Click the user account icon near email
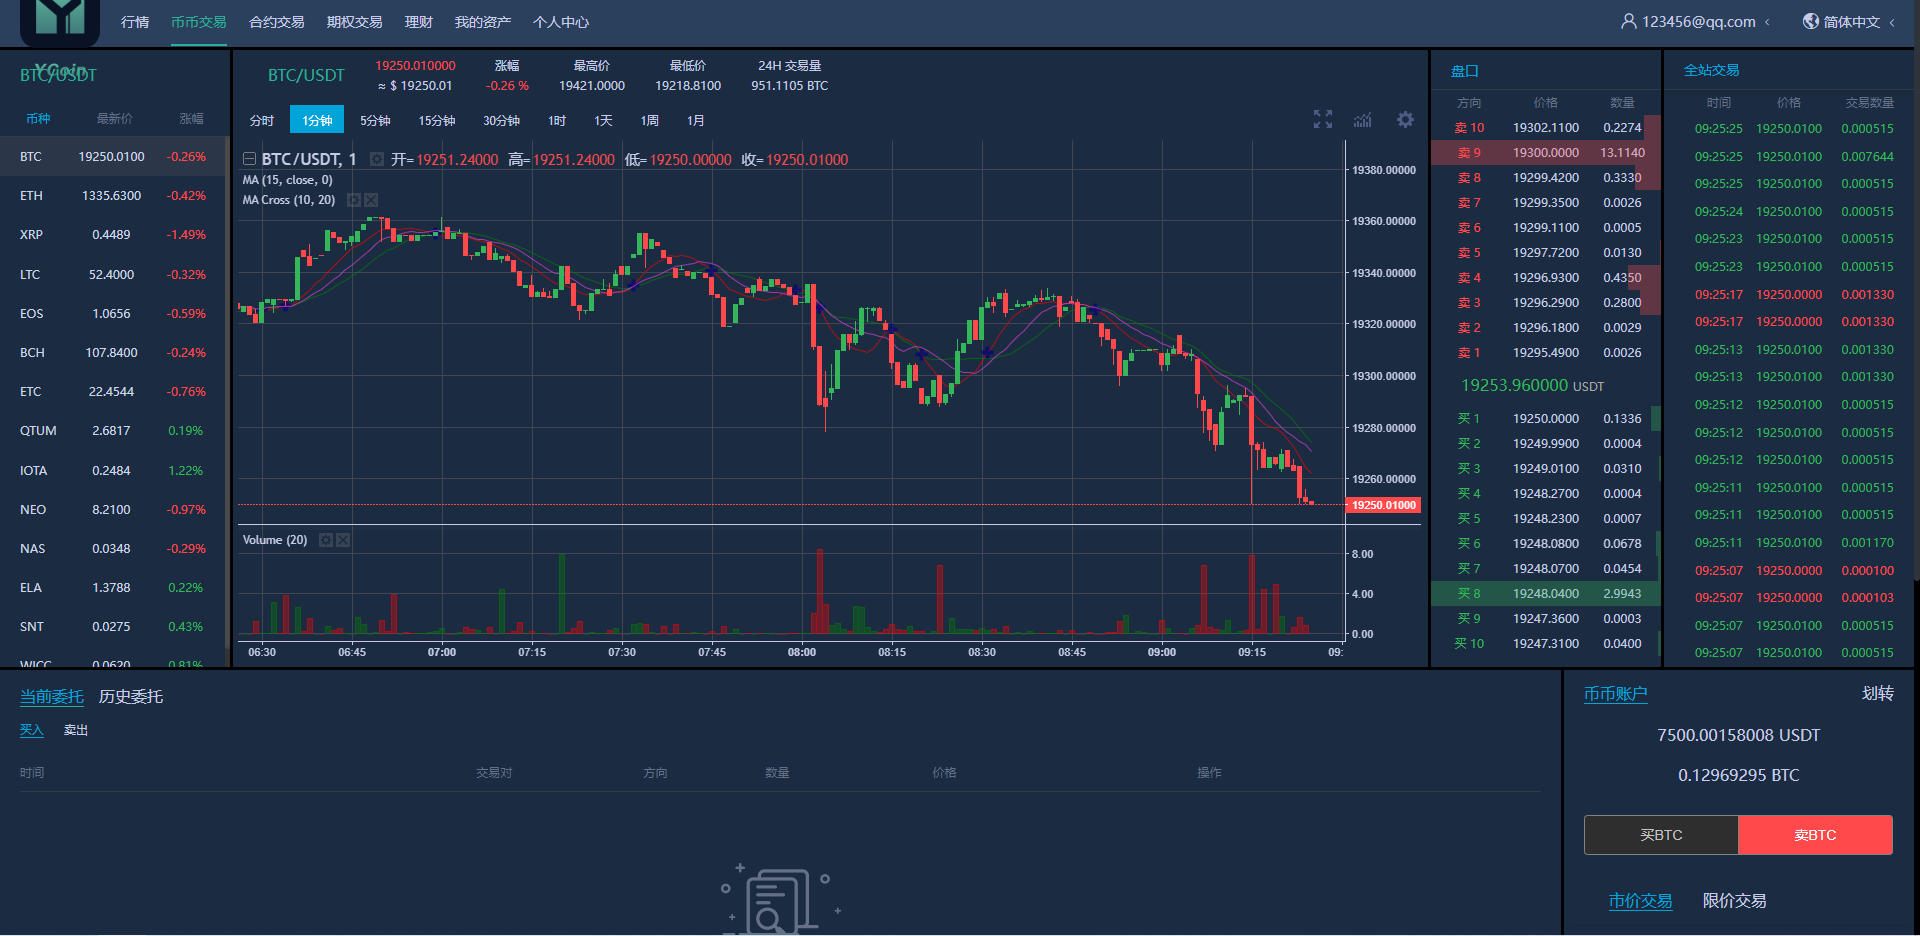The height and width of the screenshot is (936, 1920). [1628, 21]
